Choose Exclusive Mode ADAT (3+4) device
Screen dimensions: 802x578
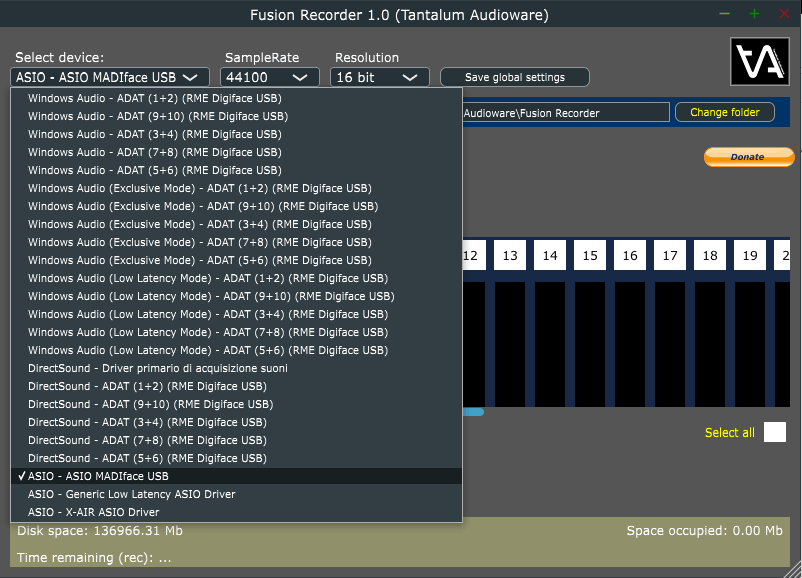coord(236,224)
